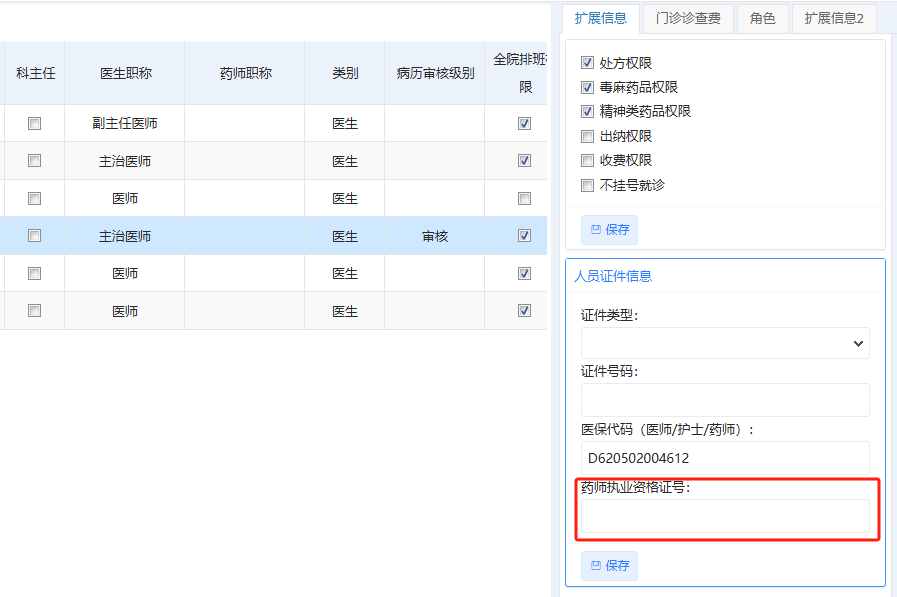897x597 pixels.
Task: Click the 药师职称 column header
Action: click(x=245, y=73)
